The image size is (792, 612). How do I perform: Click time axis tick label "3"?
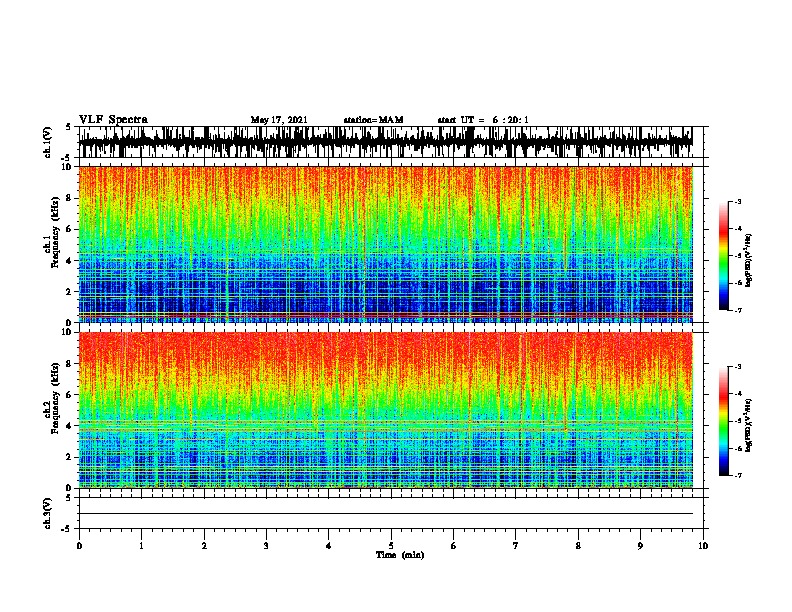(x=266, y=545)
